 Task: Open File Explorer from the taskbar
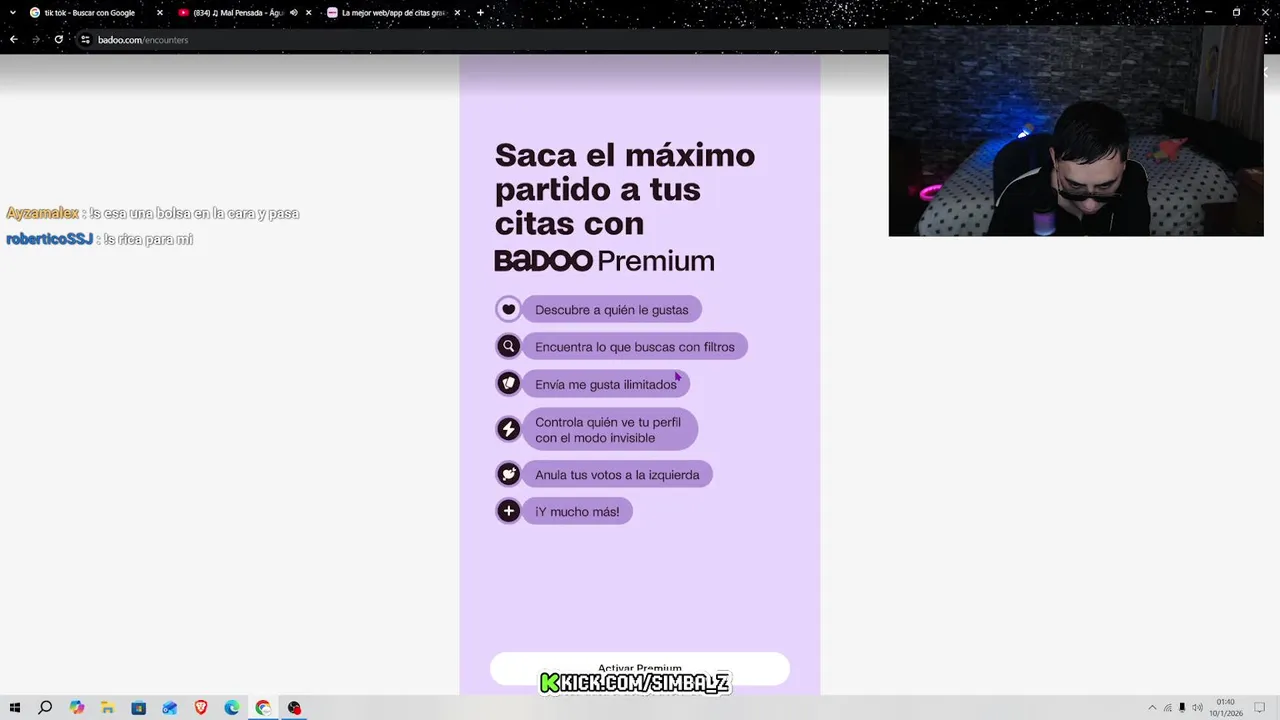click(107, 708)
